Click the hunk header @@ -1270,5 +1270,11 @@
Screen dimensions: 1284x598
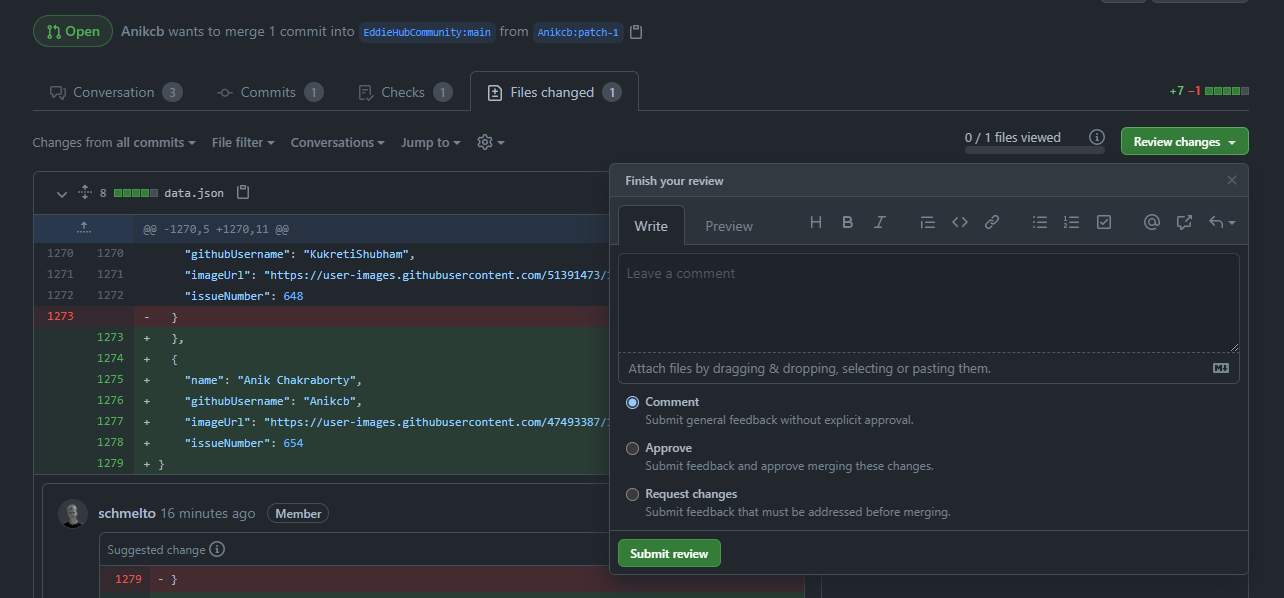216,229
